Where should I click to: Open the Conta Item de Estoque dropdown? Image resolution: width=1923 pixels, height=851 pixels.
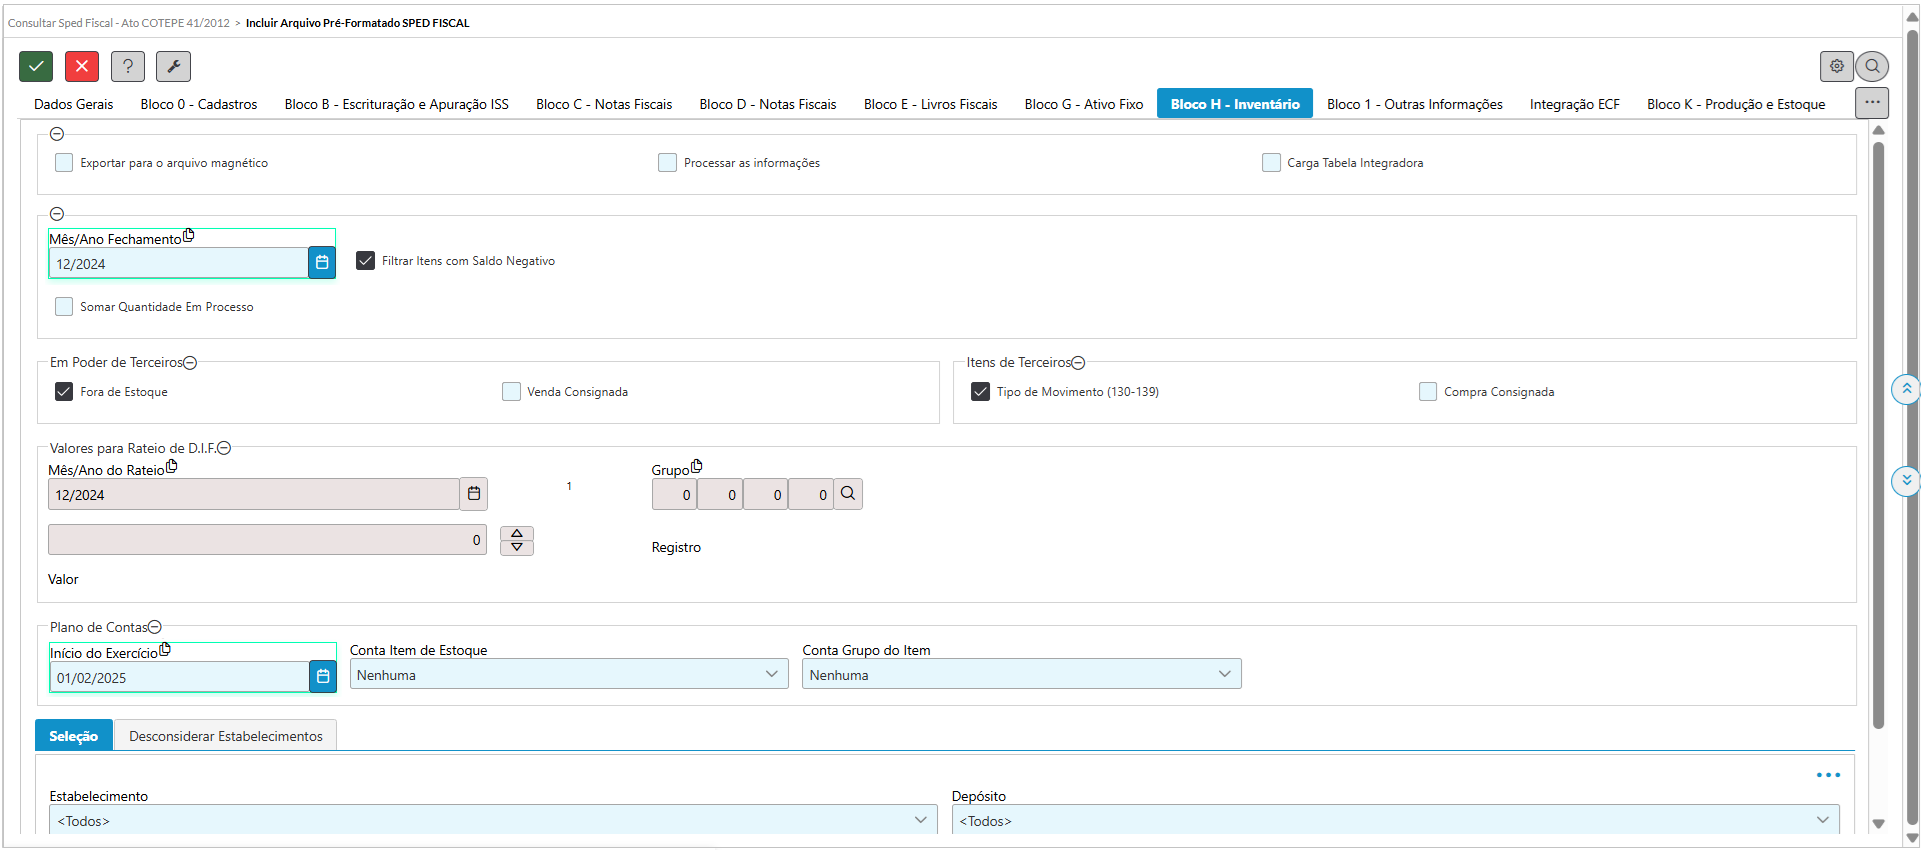(568, 674)
